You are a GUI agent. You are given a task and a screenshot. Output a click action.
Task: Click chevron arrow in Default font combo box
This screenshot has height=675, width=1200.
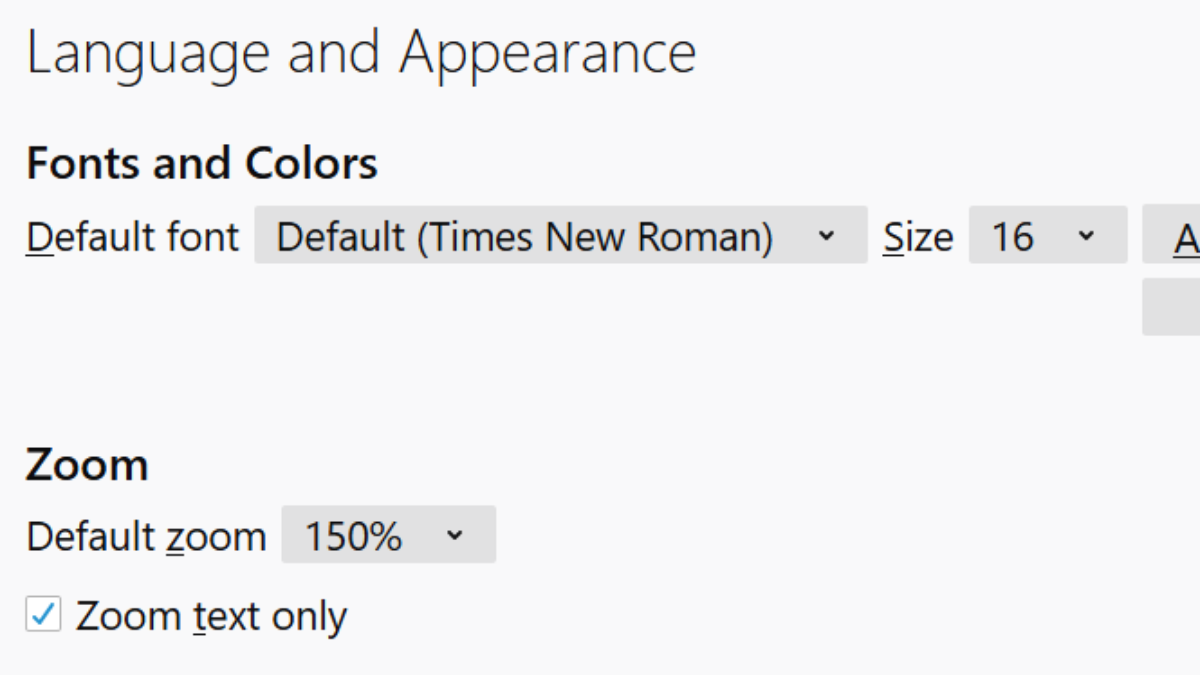(826, 236)
